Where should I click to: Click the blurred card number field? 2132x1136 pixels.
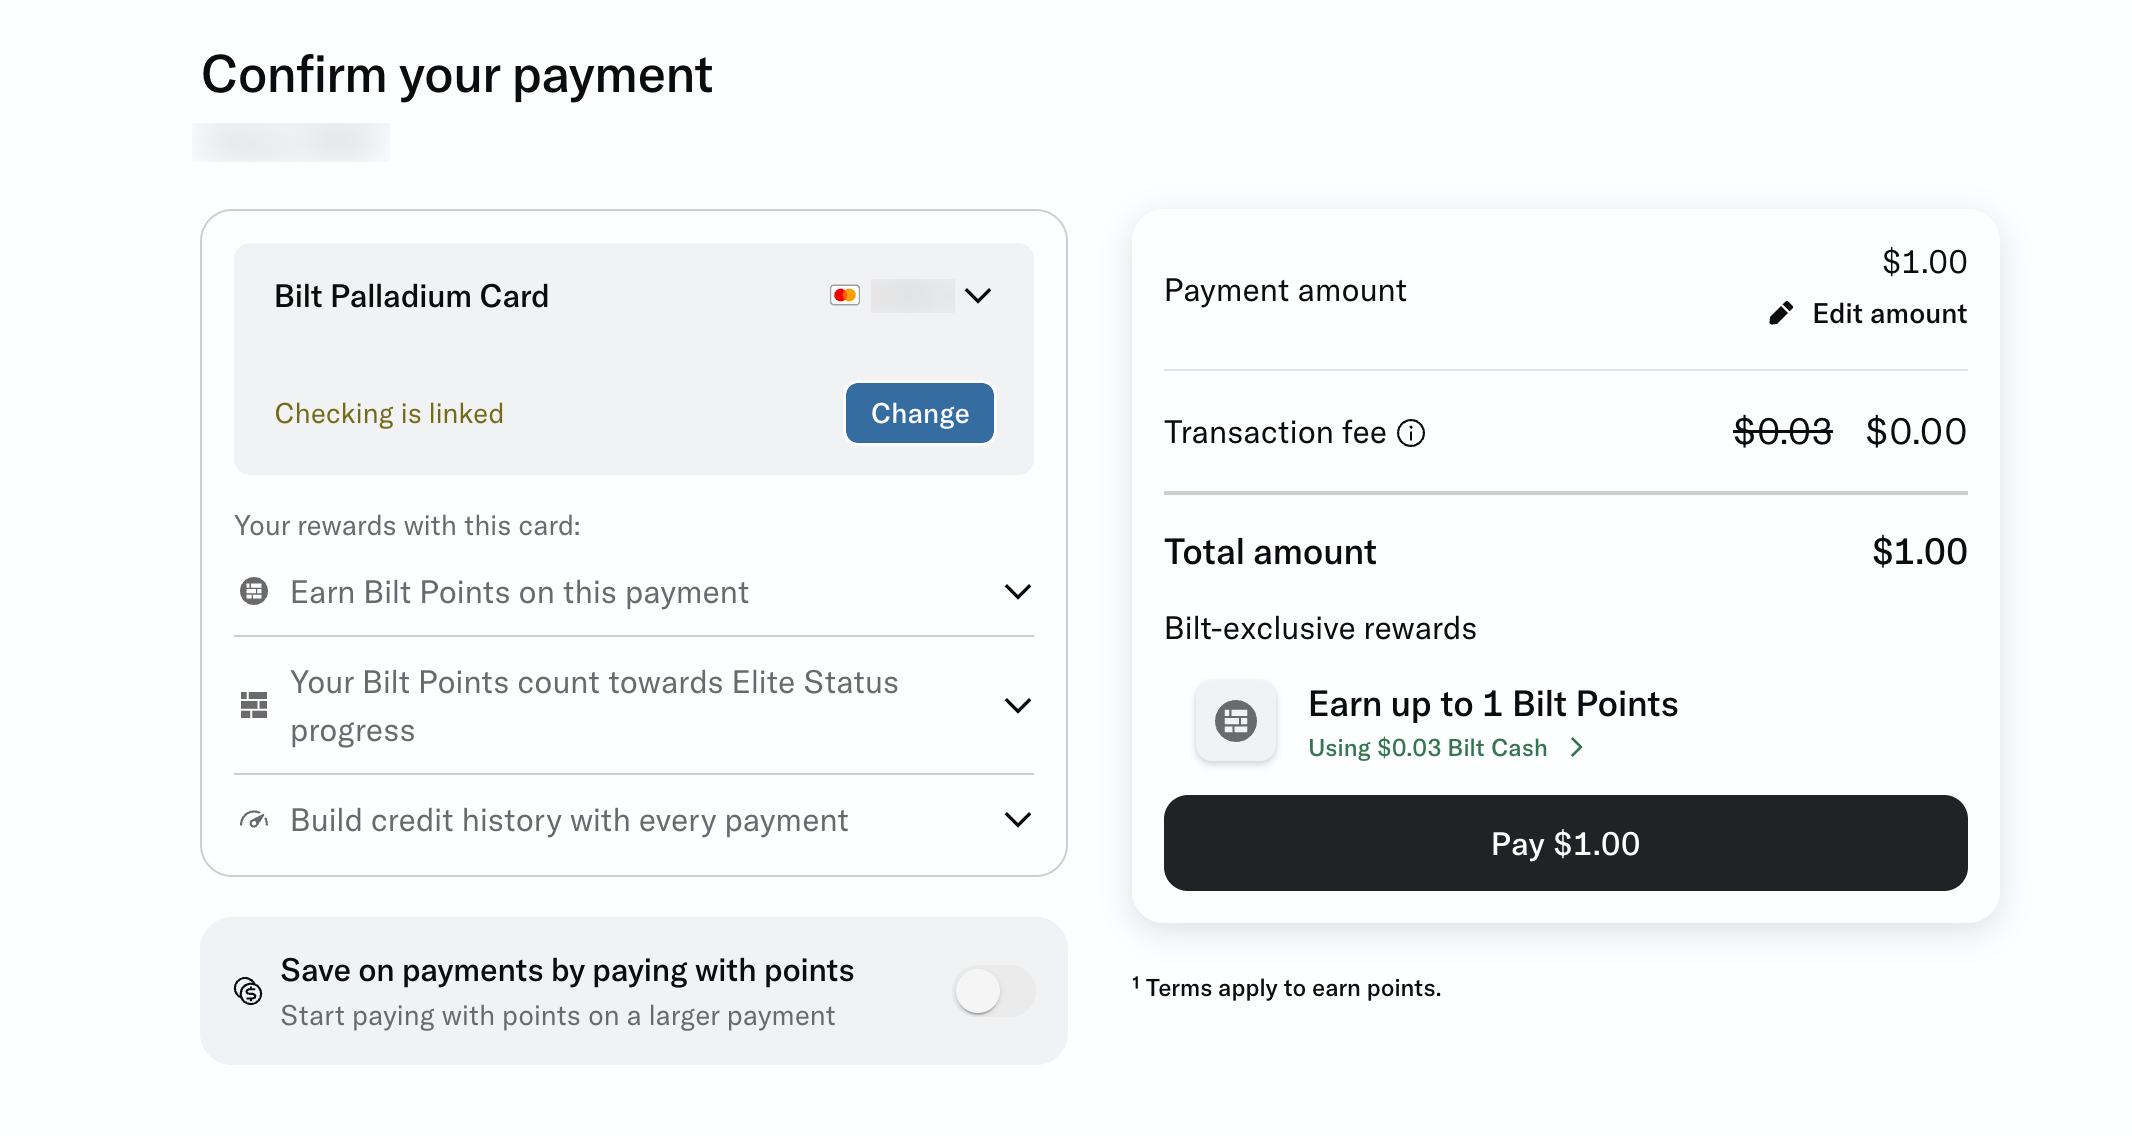[910, 295]
